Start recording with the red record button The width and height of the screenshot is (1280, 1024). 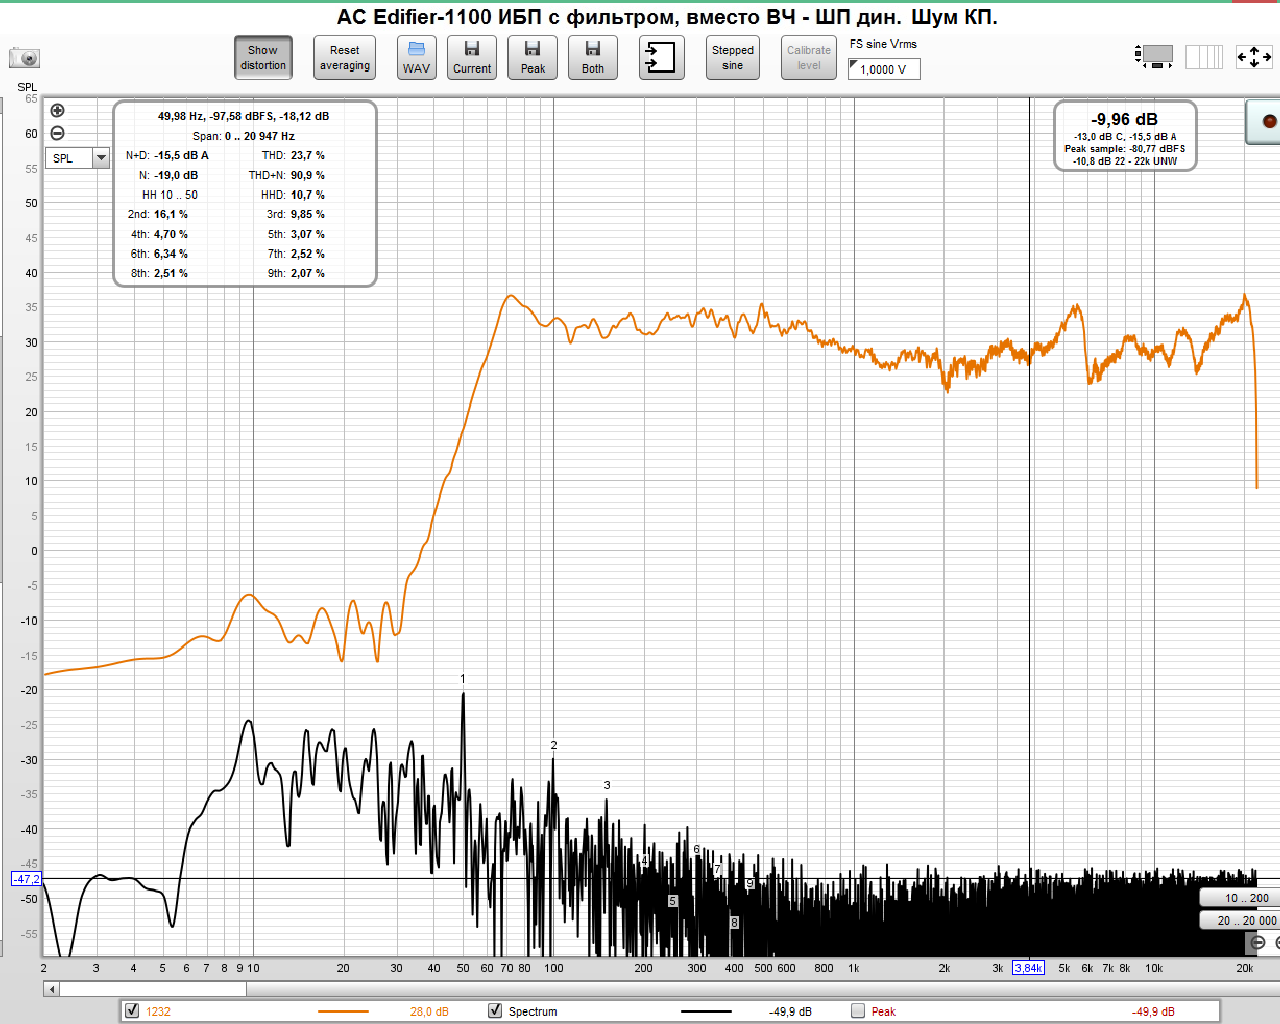1269,121
